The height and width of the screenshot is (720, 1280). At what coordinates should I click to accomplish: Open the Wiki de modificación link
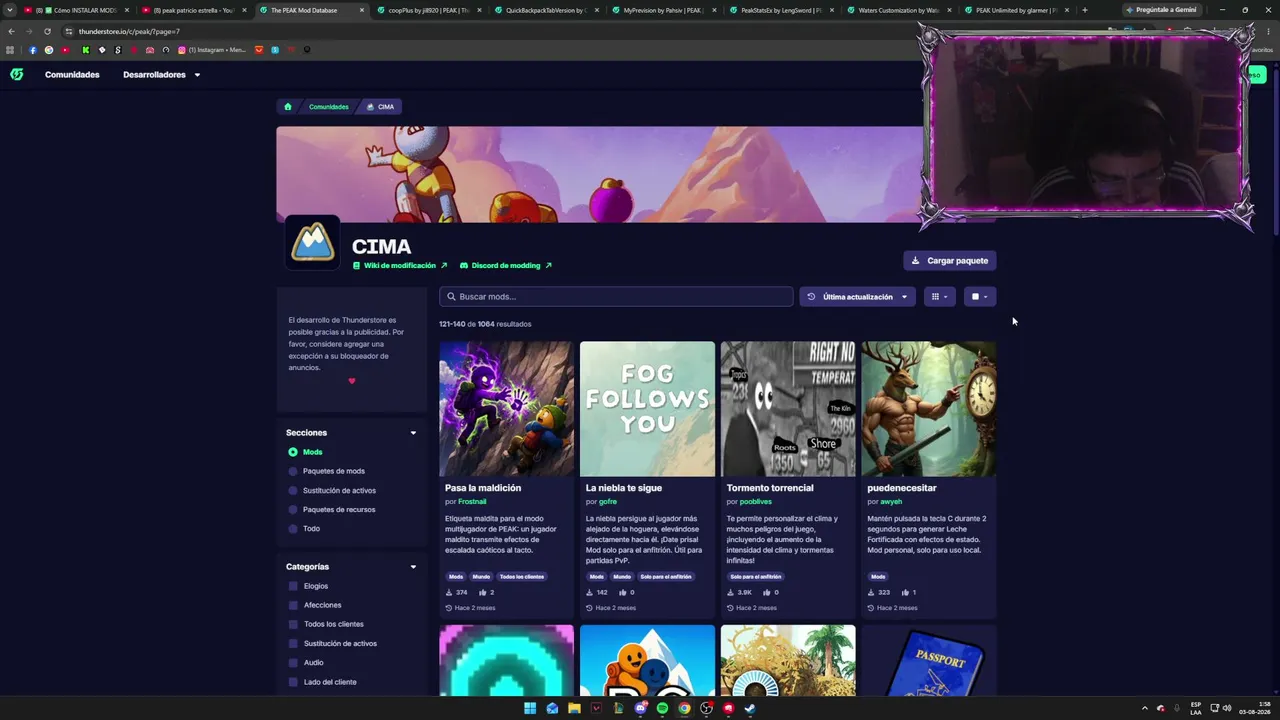click(400, 266)
